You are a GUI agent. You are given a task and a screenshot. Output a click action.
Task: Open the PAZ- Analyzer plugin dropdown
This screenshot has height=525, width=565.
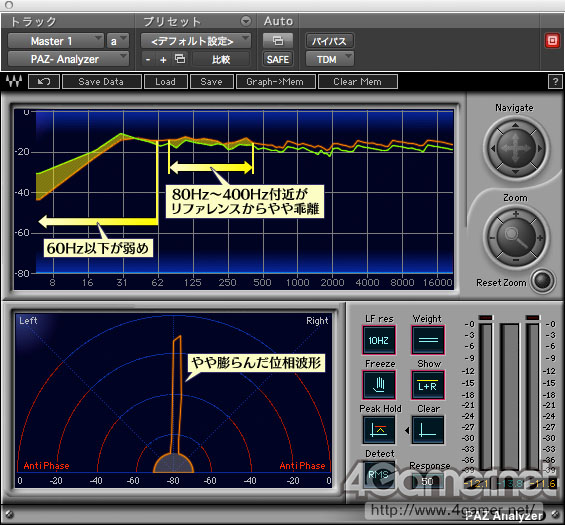pos(68,59)
